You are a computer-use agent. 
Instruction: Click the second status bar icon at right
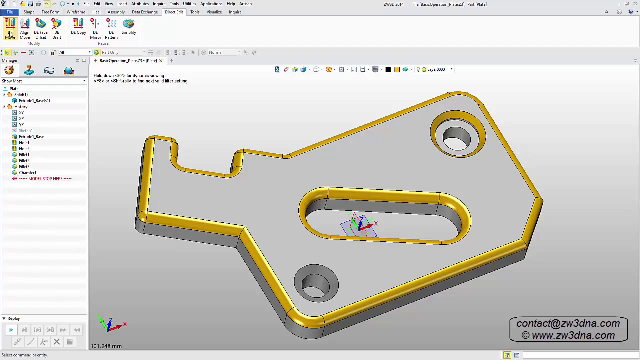click(x=516, y=355)
